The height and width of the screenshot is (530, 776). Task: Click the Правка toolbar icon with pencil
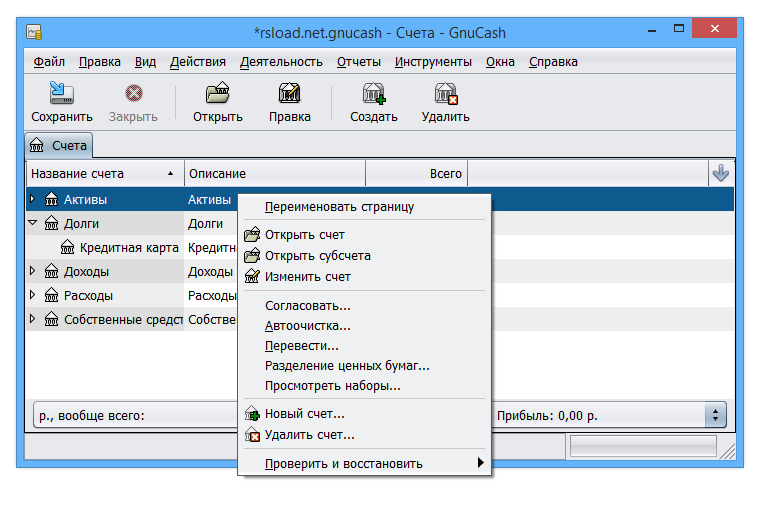[x=290, y=93]
